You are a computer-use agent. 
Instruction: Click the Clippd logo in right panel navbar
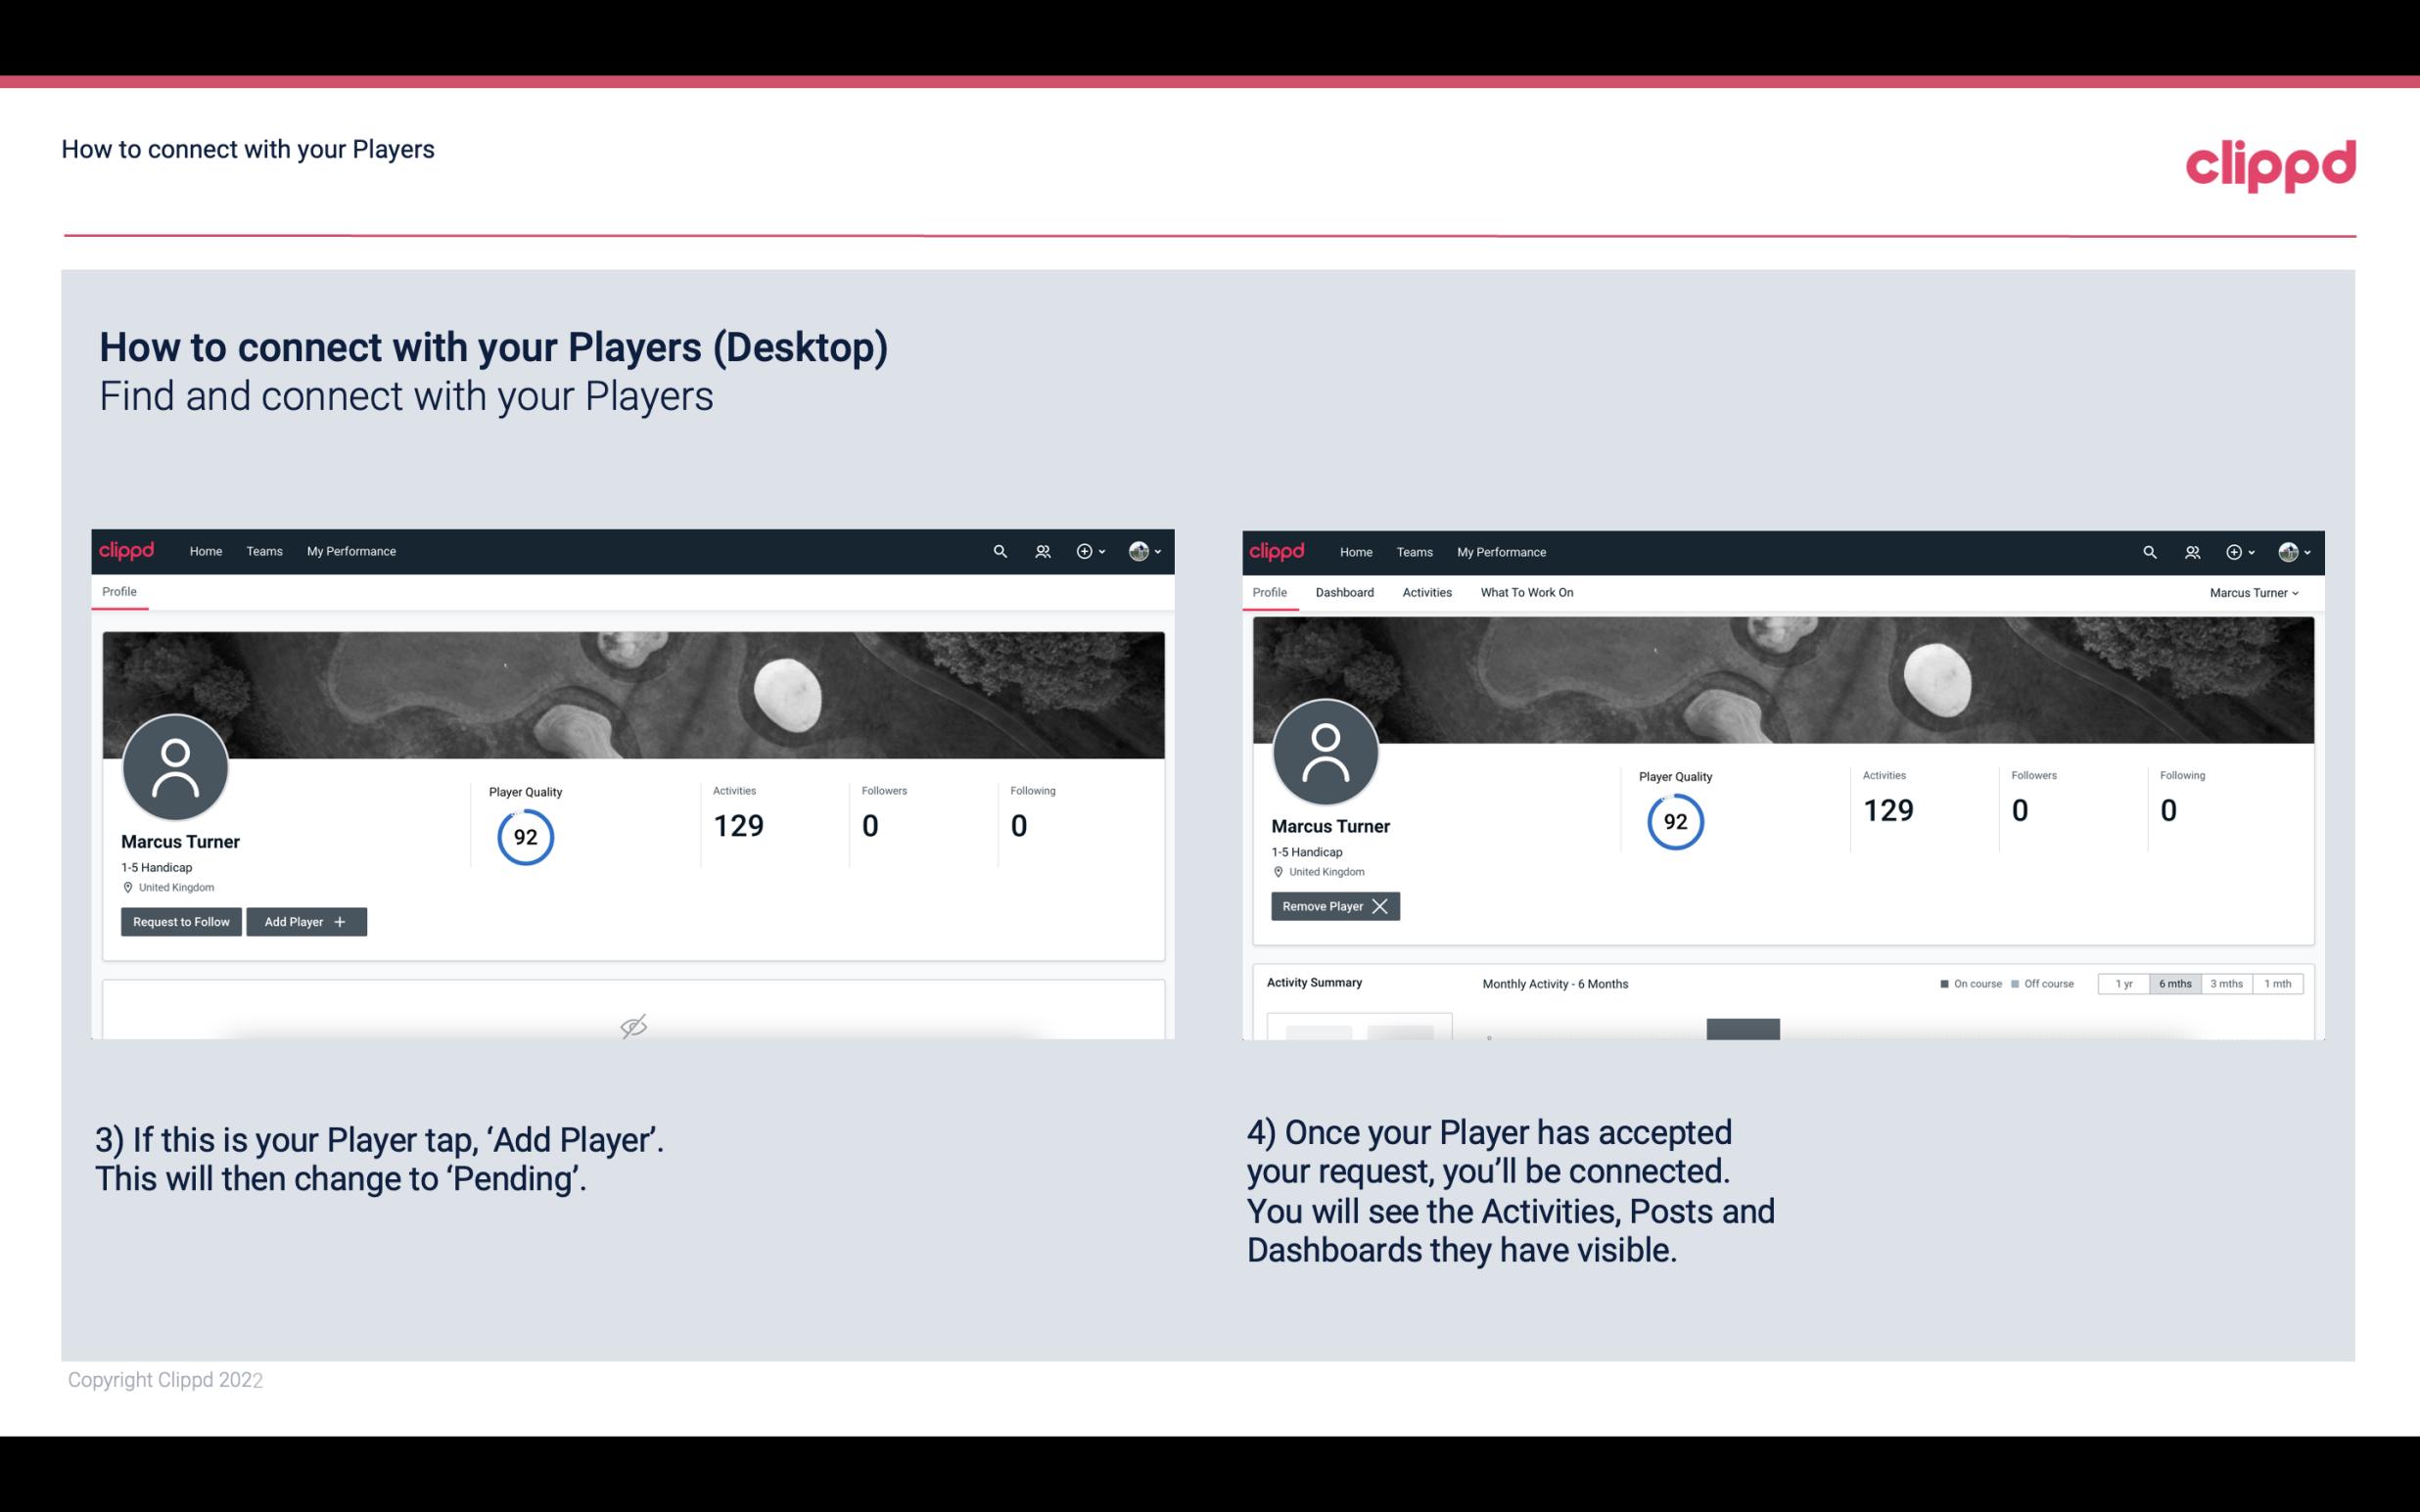pyautogui.click(x=1278, y=552)
